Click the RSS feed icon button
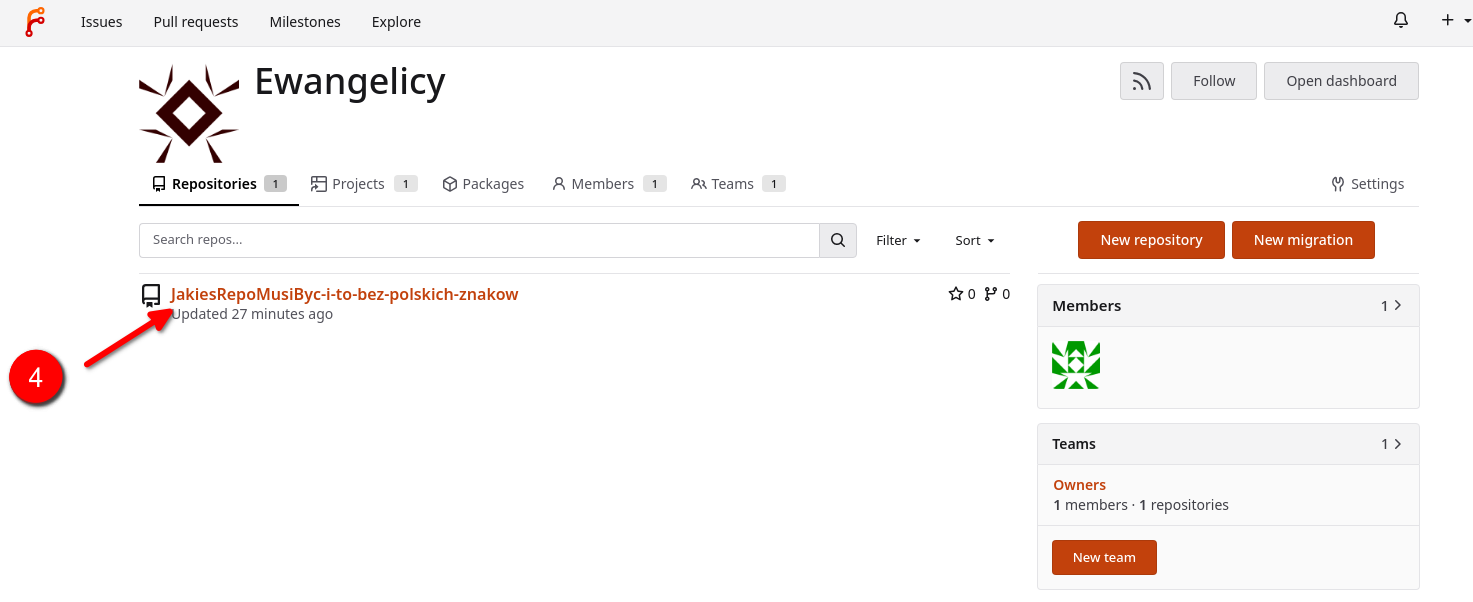The image size is (1473, 602). 1141,81
